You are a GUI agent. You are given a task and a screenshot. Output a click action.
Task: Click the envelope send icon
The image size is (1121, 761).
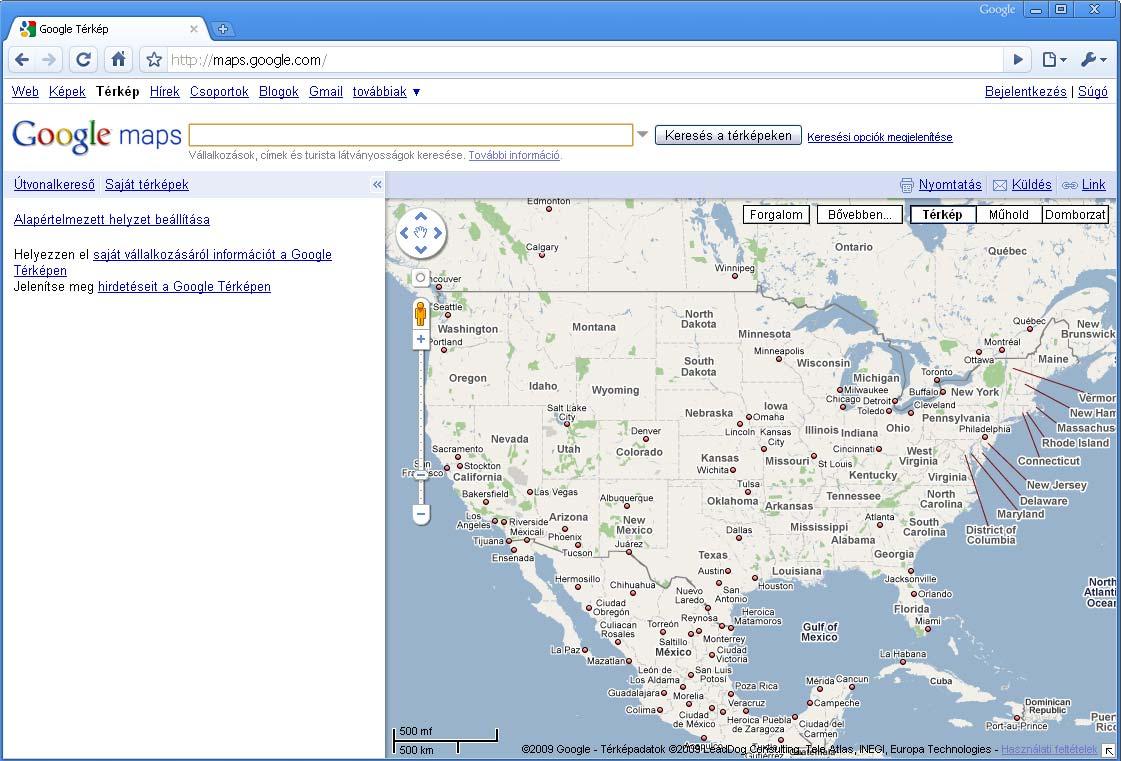click(x=999, y=185)
